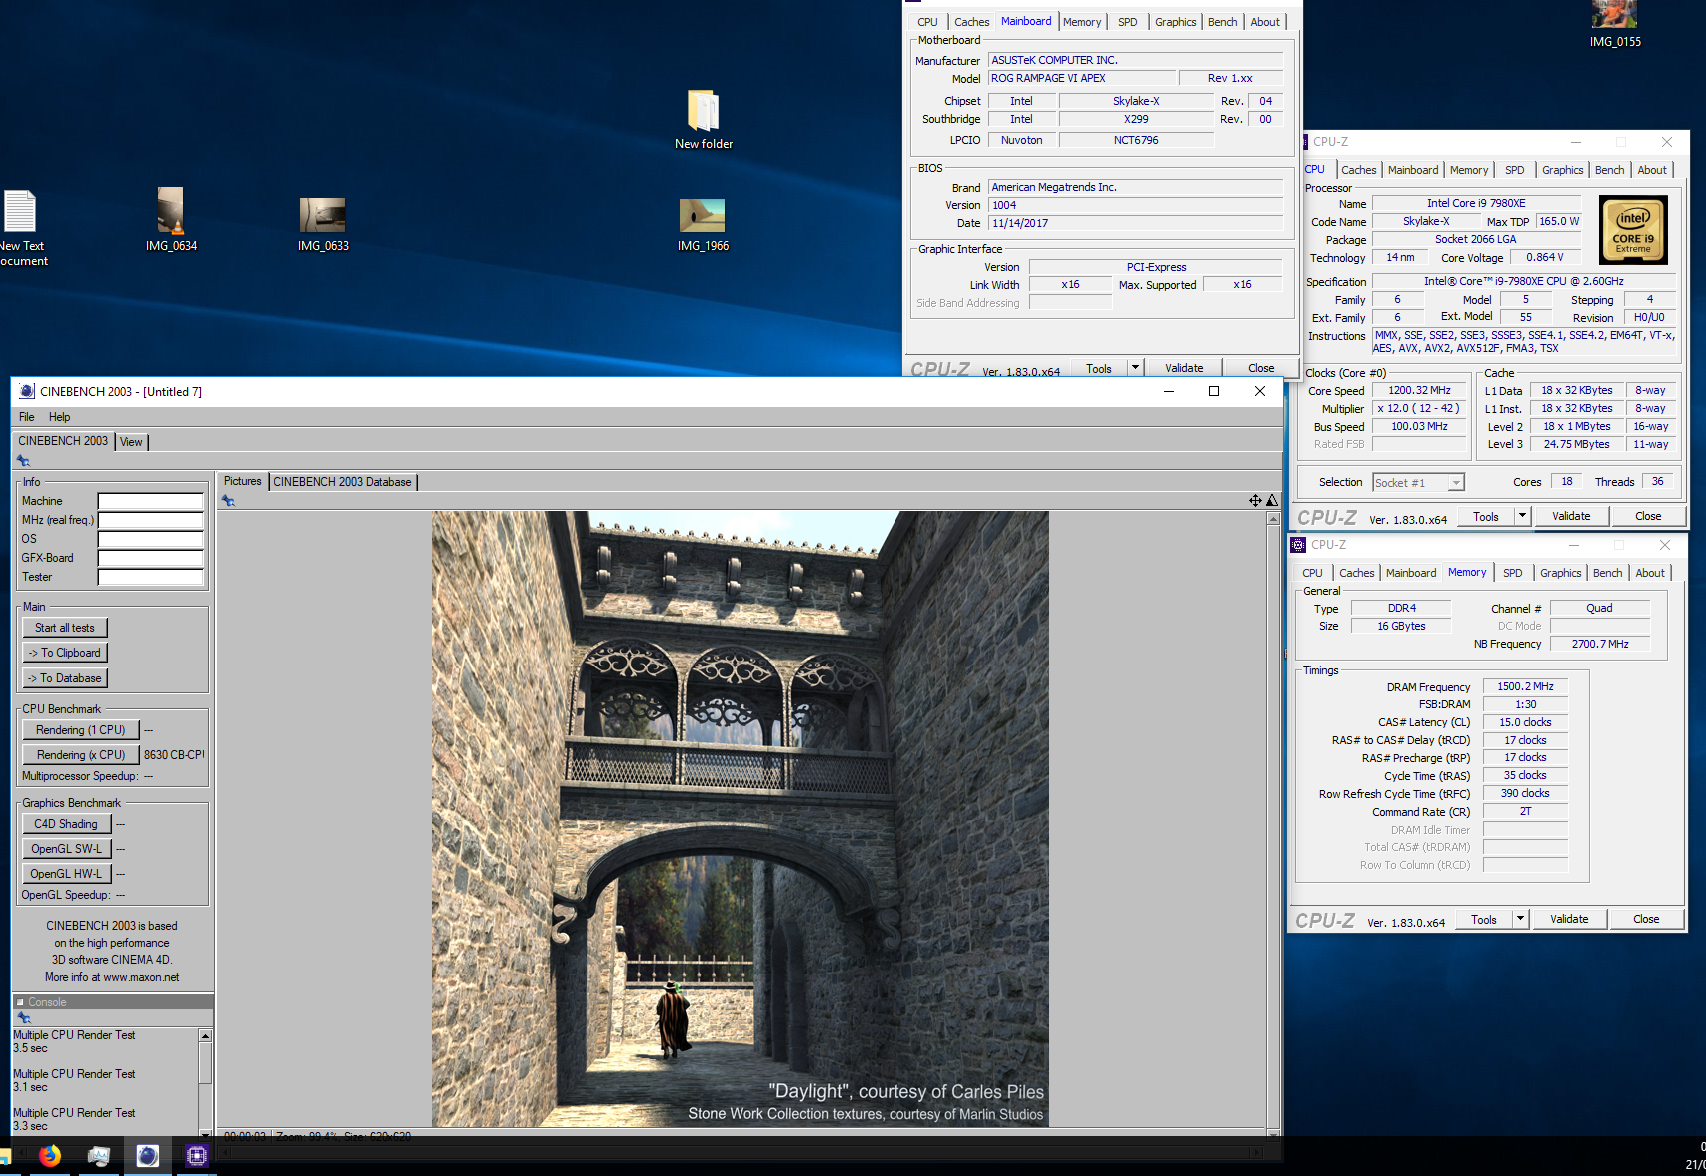This screenshot has width=1706, height=1176.
Task: Run Rendering (1 CPU) benchmark
Action: point(80,730)
